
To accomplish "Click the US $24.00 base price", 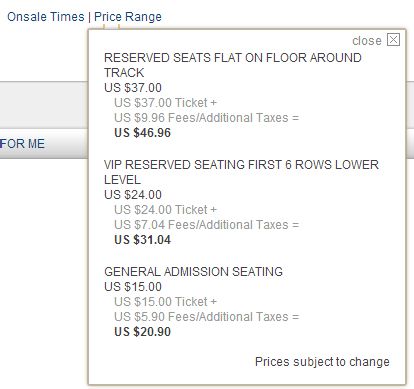I will click(x=133, y=195).
